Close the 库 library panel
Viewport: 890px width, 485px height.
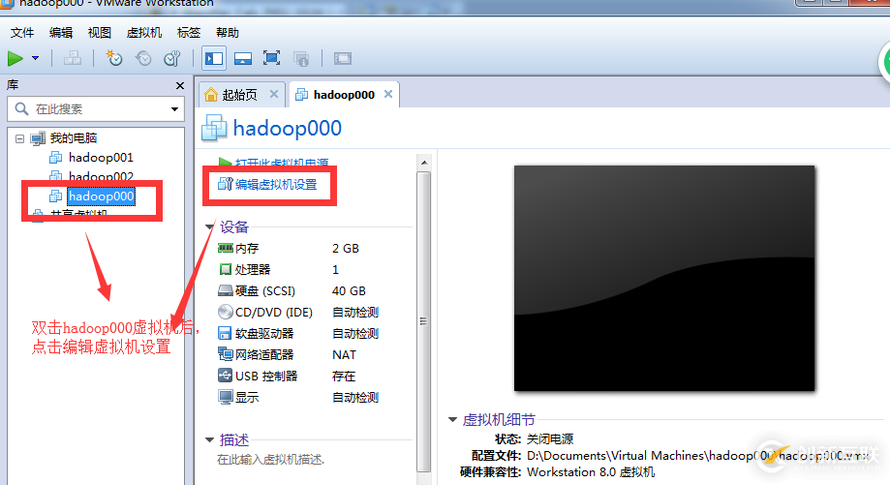tap(180, 86)
